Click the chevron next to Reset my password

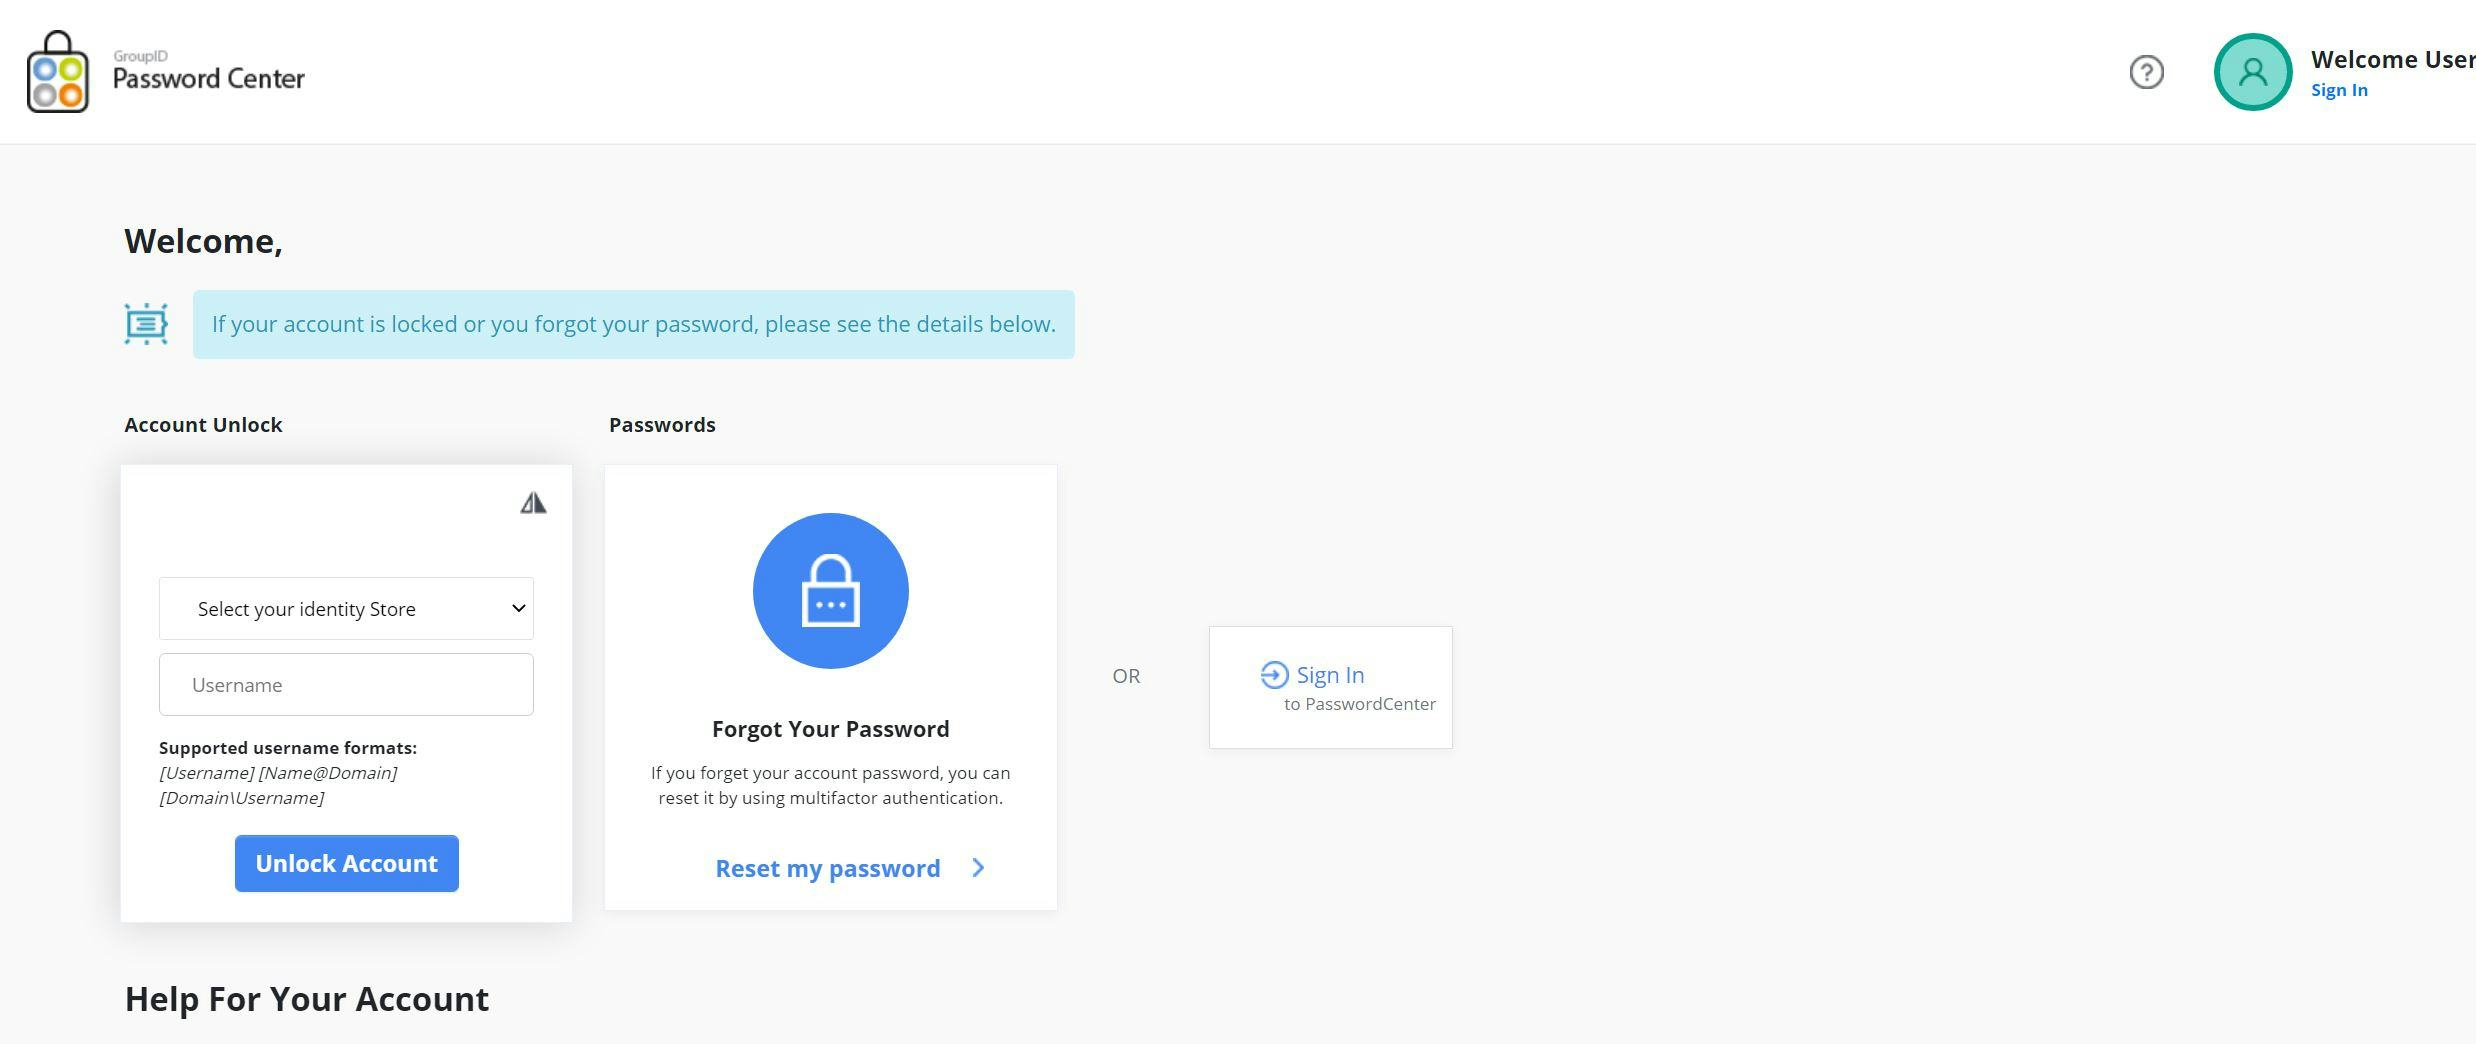pos(977,868)
